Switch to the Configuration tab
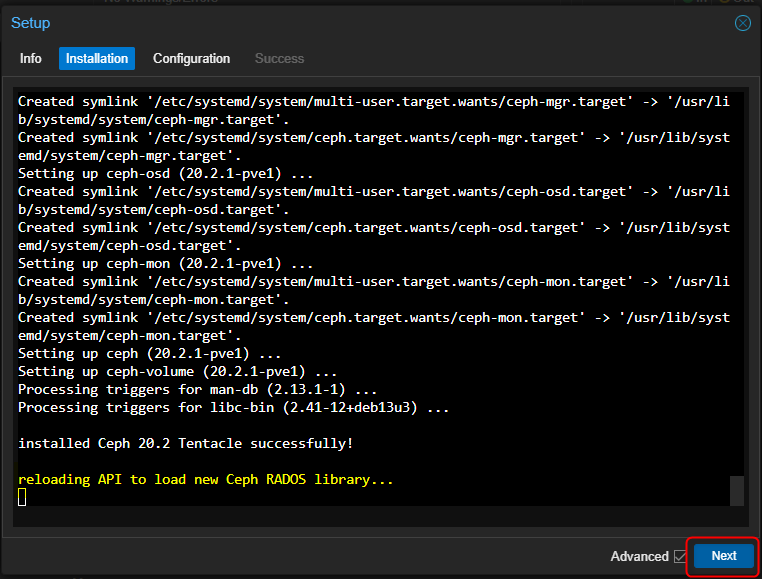The height and width of the screenshot is (579, 762). click(x=191, y=58)
